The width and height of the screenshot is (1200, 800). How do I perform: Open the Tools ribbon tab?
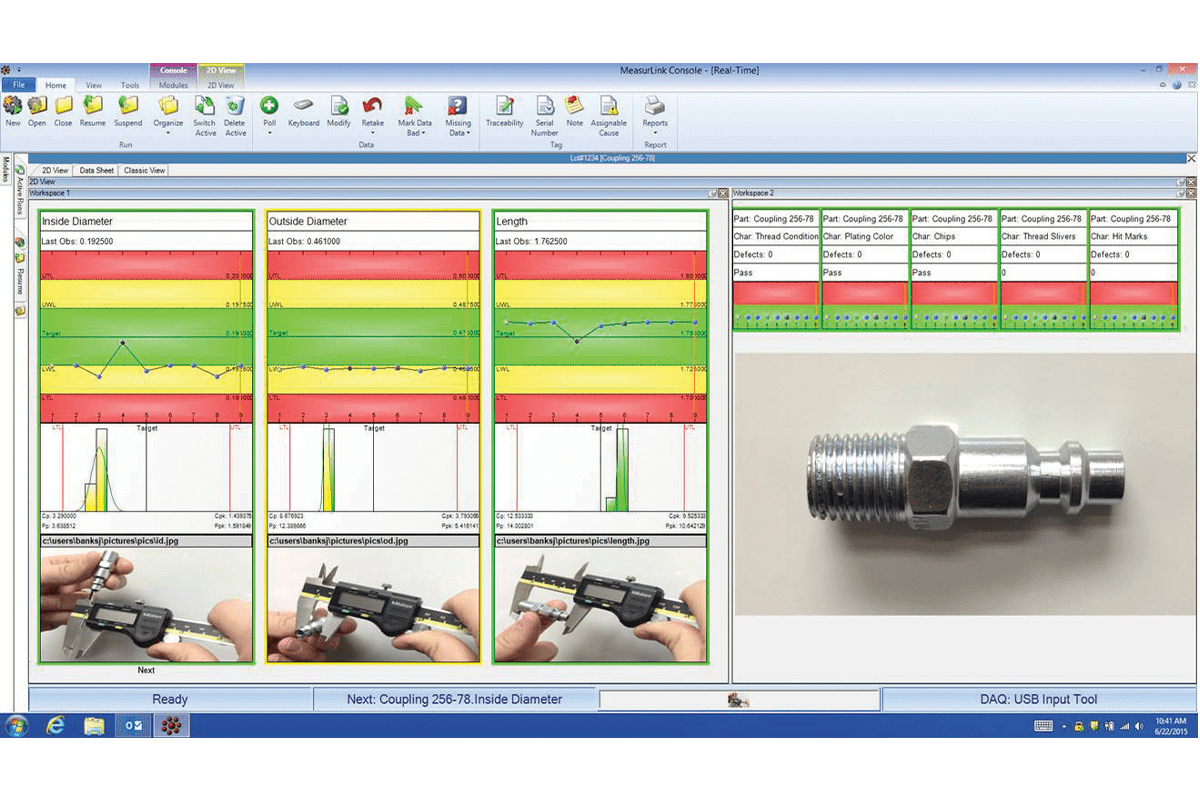pos(130,86)
